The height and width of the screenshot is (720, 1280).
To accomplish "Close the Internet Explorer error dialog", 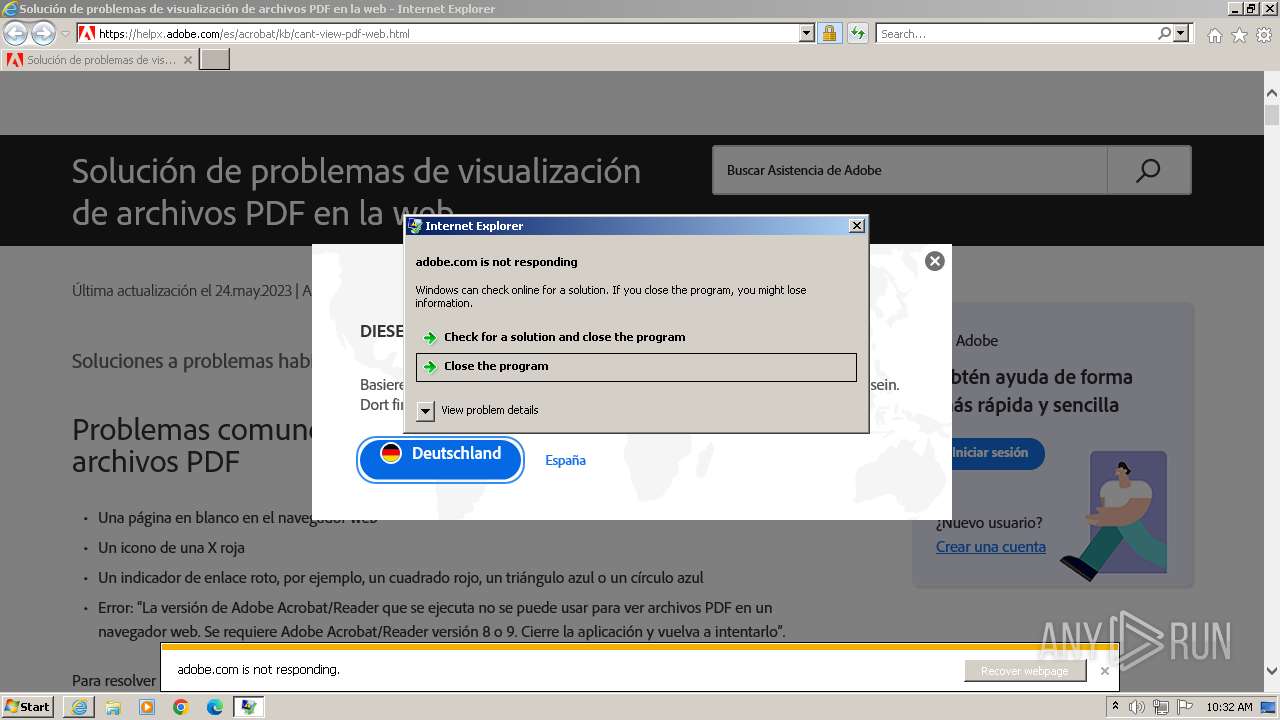I will coord(857,226).
